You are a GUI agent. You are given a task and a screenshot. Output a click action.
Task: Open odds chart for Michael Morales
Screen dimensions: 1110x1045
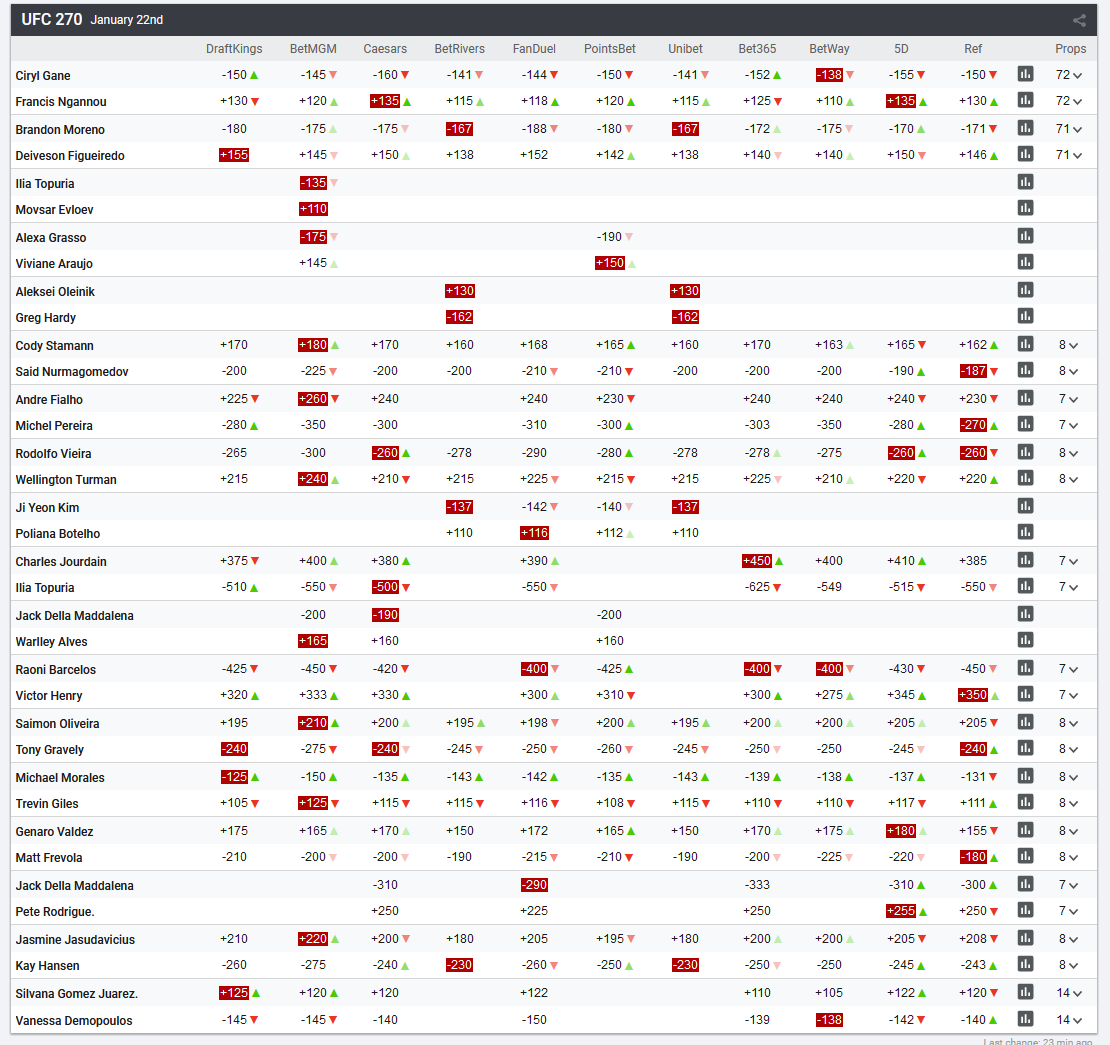[x=1025, y=776]
